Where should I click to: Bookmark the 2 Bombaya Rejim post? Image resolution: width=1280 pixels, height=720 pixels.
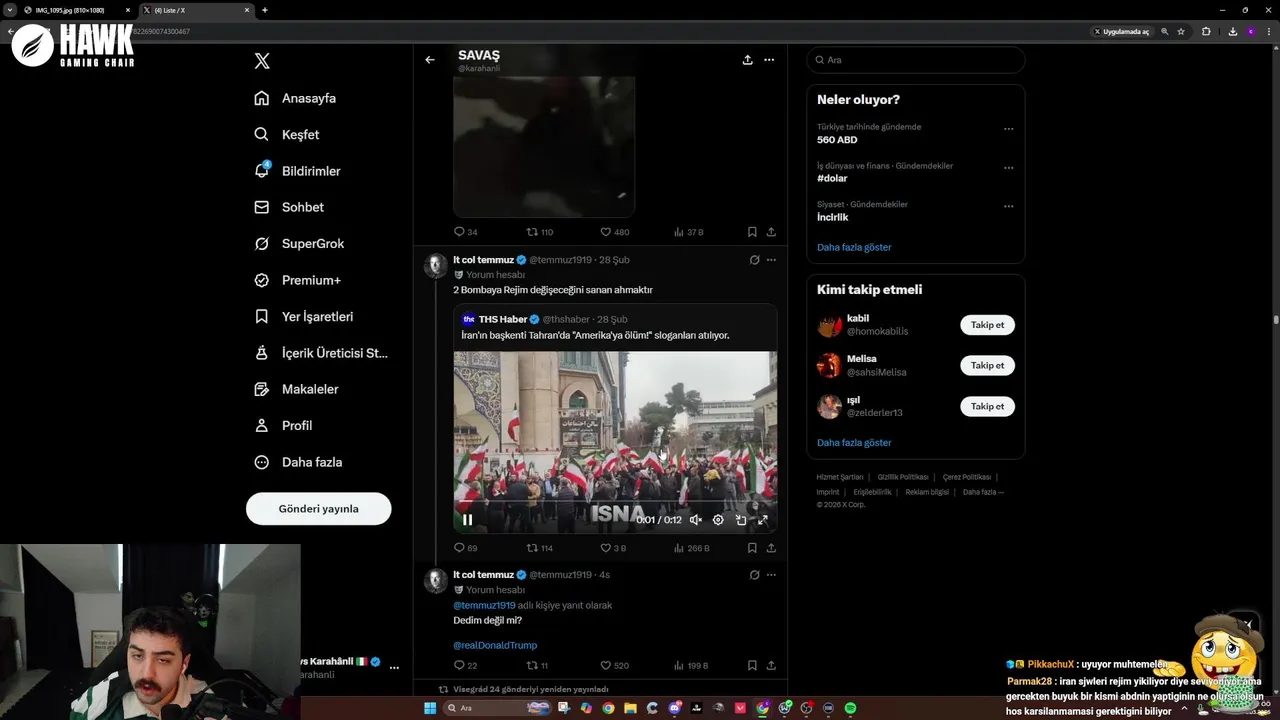tap(752, 548)
